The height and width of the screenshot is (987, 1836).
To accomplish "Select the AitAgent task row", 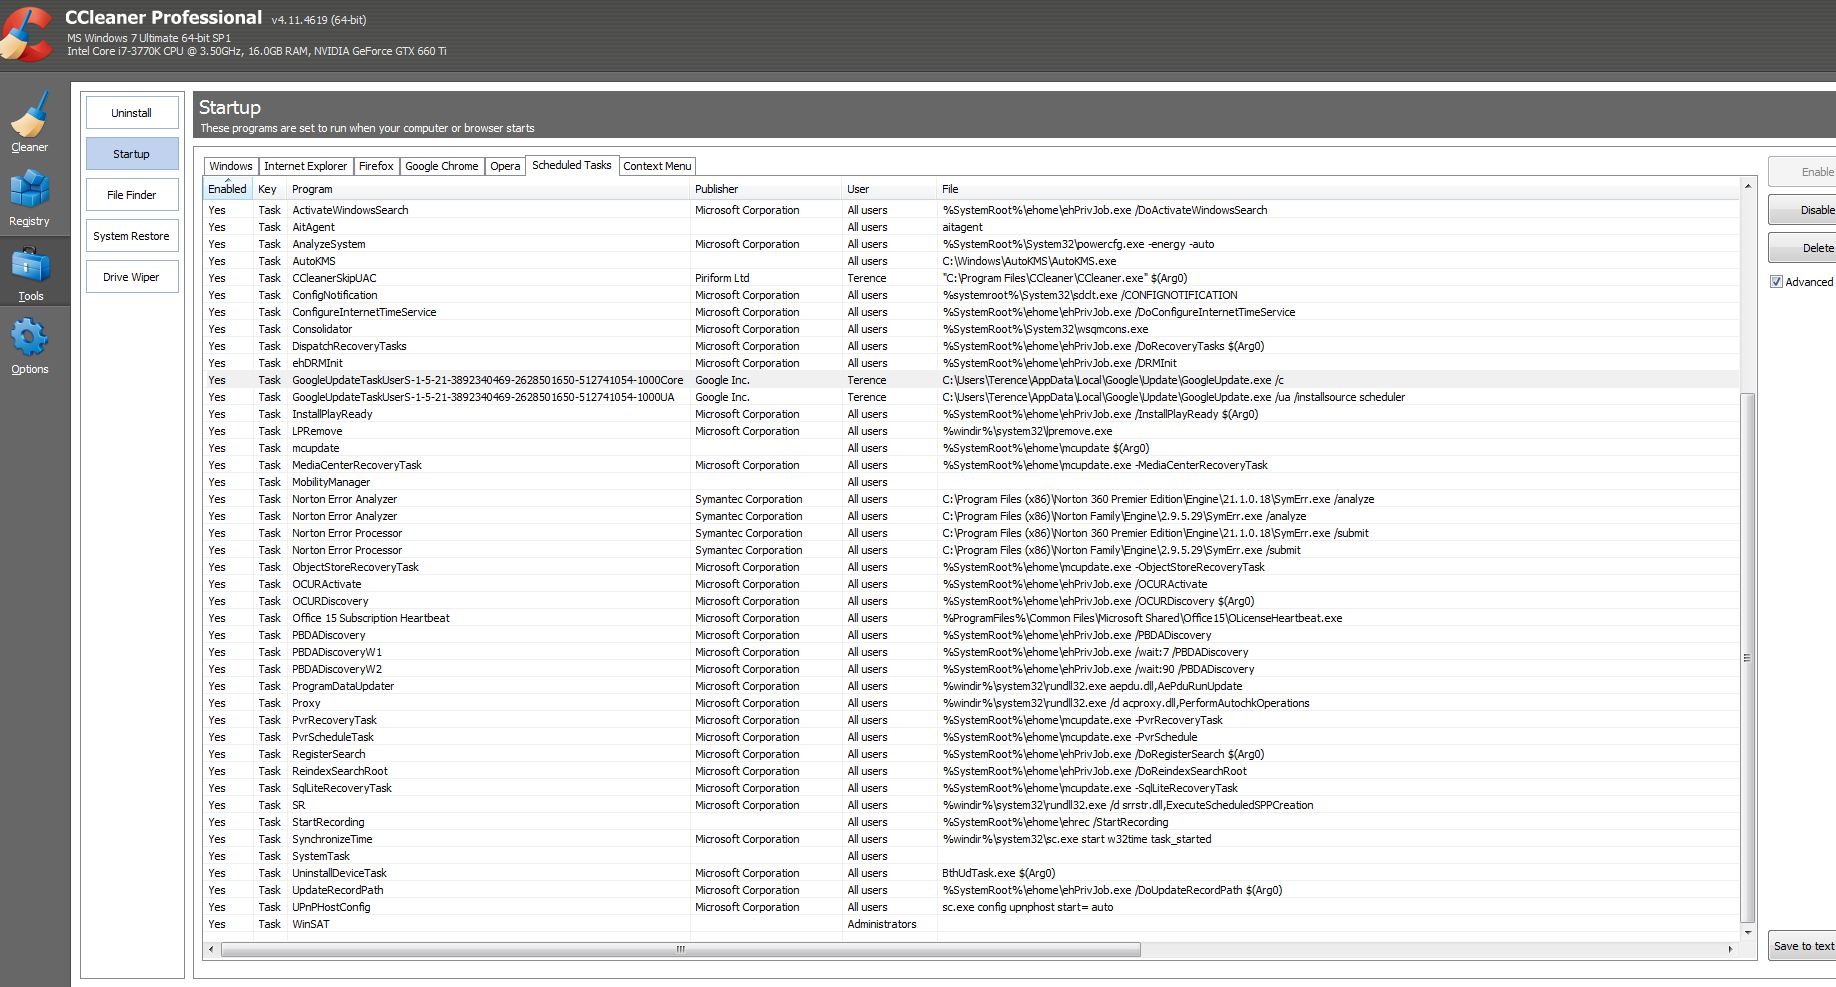I will pyautogui.click(x=971, y=227).
